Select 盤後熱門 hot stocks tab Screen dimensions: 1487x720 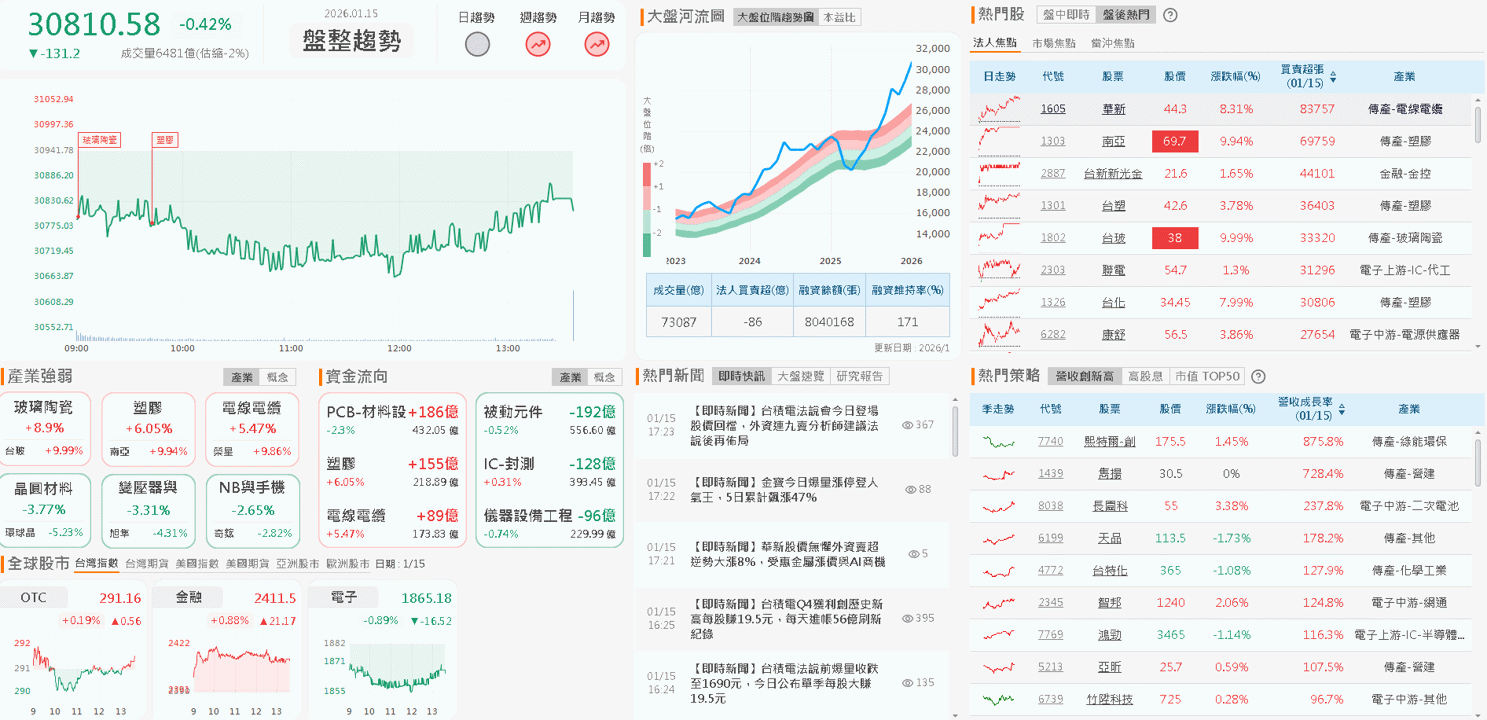(1125, 15)
